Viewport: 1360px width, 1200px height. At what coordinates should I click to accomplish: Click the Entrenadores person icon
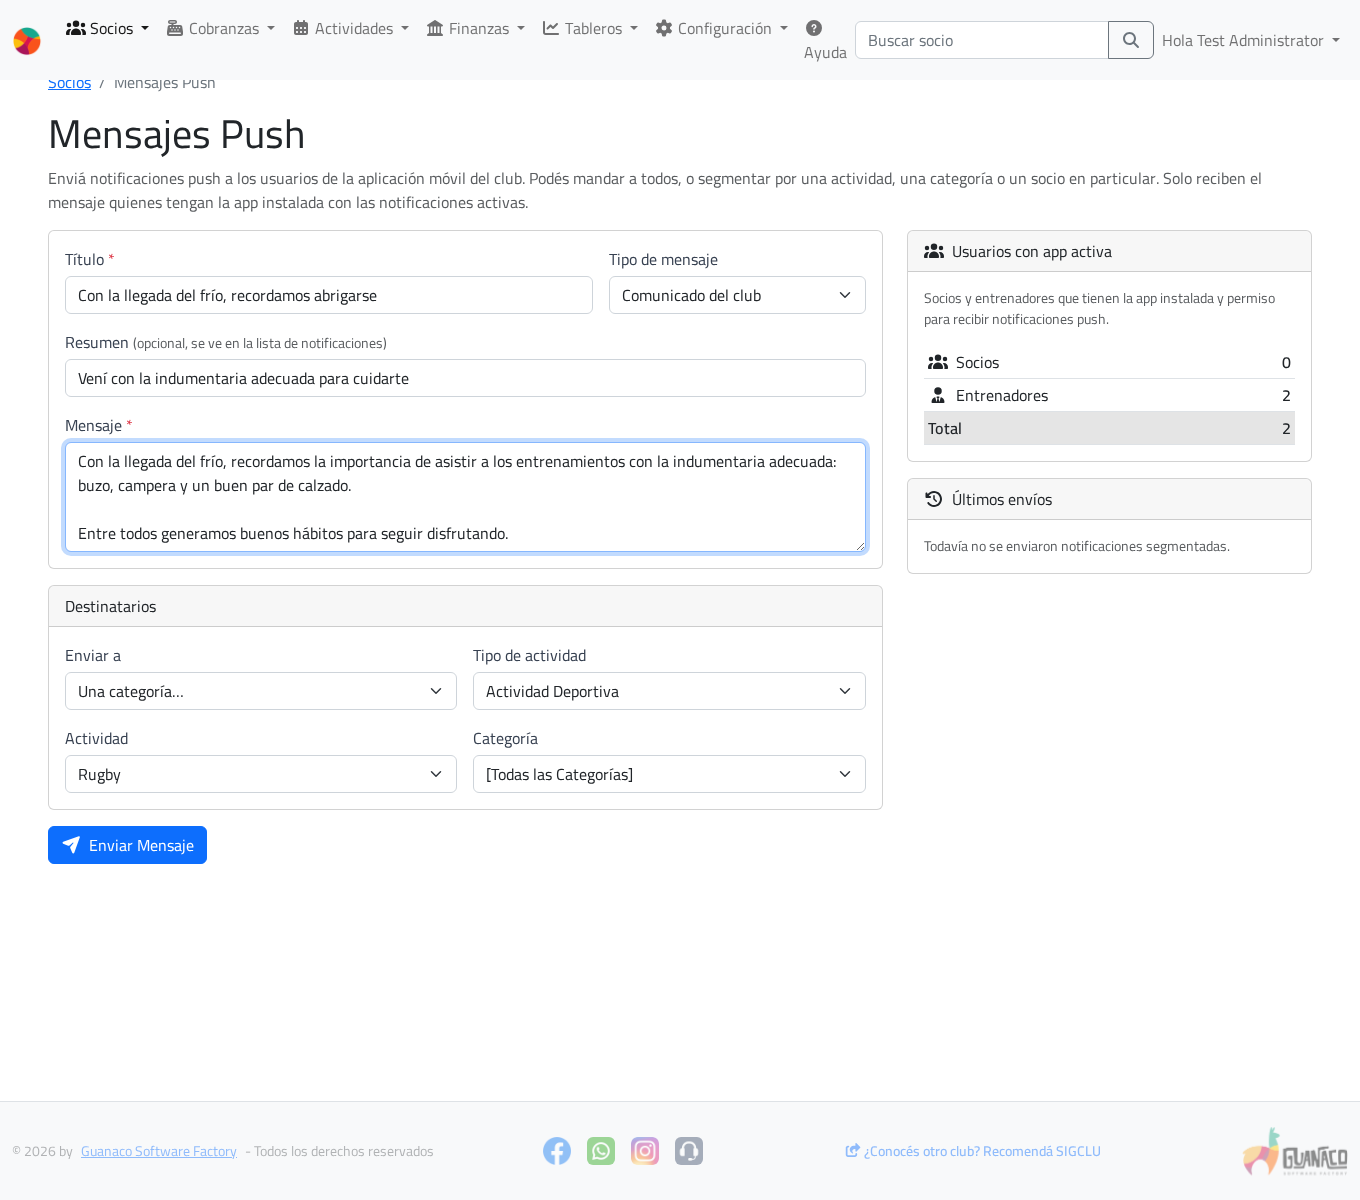[x=938, y=396]
